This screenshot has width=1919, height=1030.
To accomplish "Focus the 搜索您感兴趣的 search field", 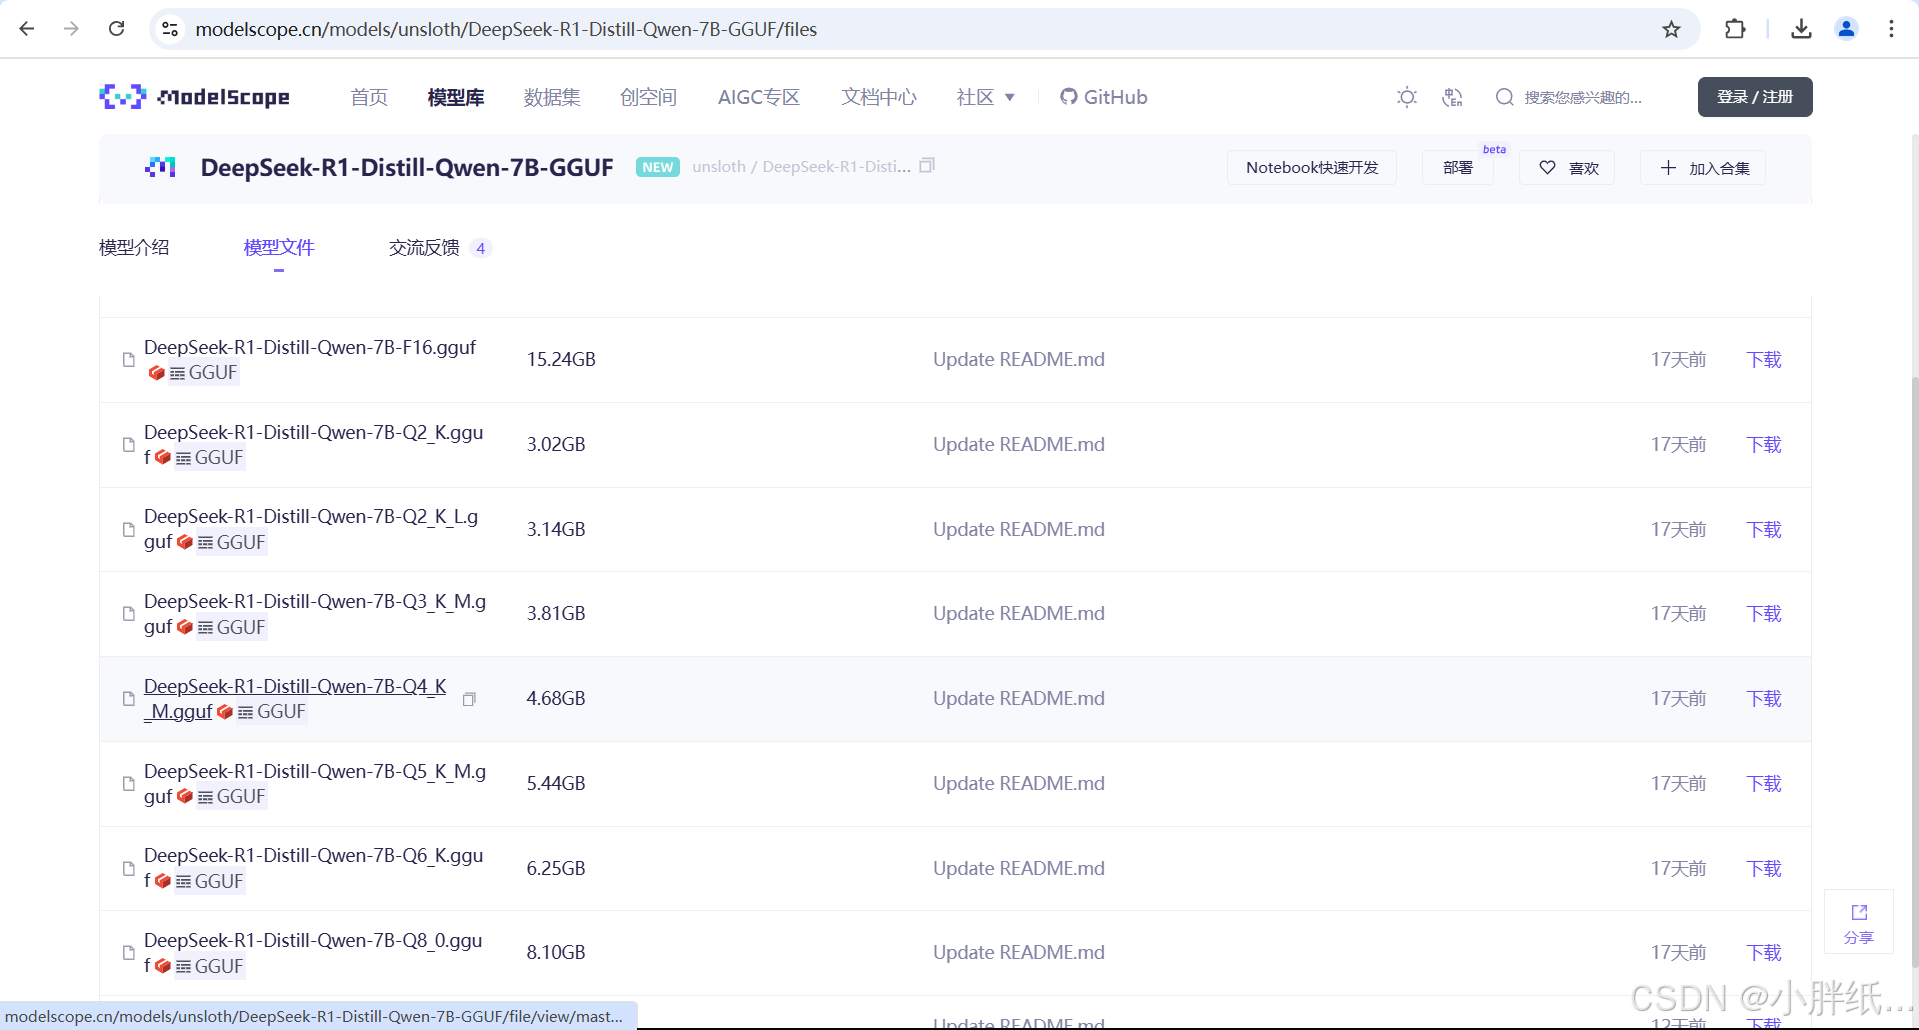I will pyautogui.click(x=1582, y=97).
